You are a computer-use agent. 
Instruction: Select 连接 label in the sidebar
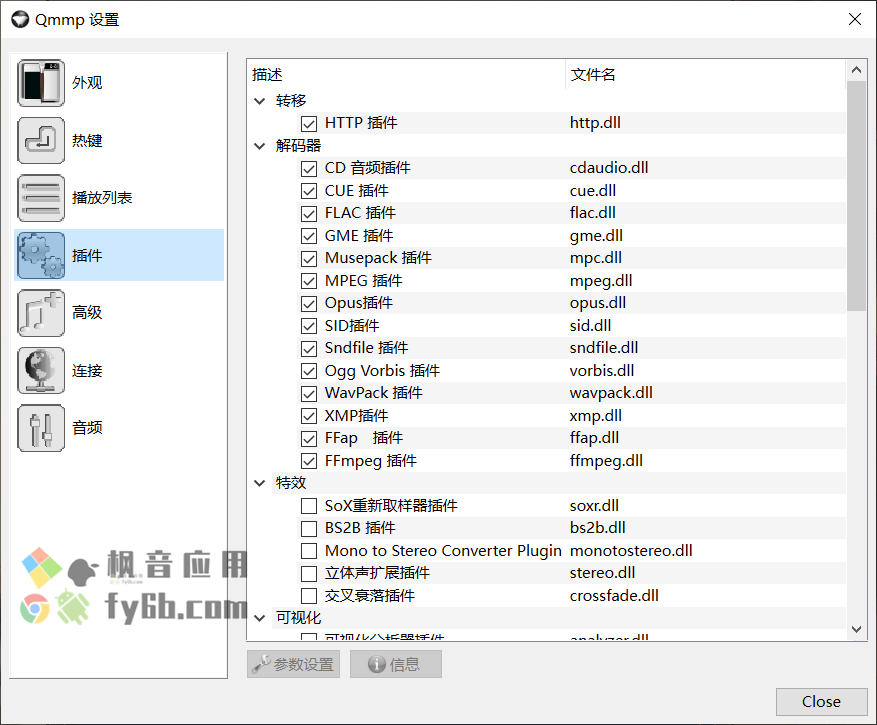(x=87, y=370)
